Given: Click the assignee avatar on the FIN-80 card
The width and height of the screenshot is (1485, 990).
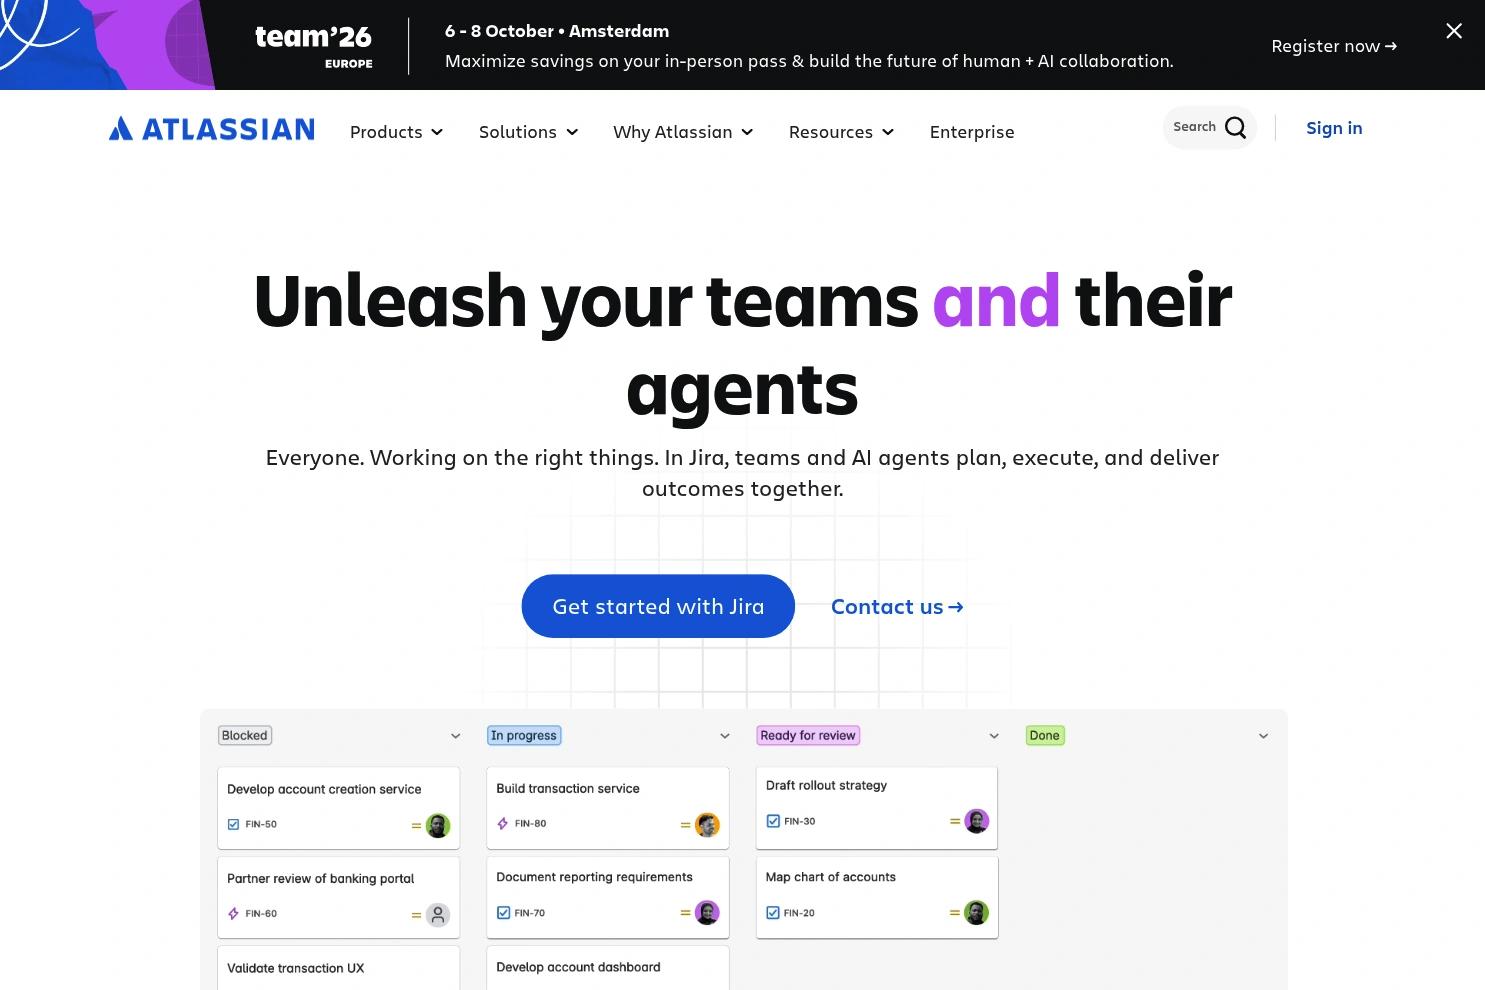Looking at the screenshot, I should point(707,825).
